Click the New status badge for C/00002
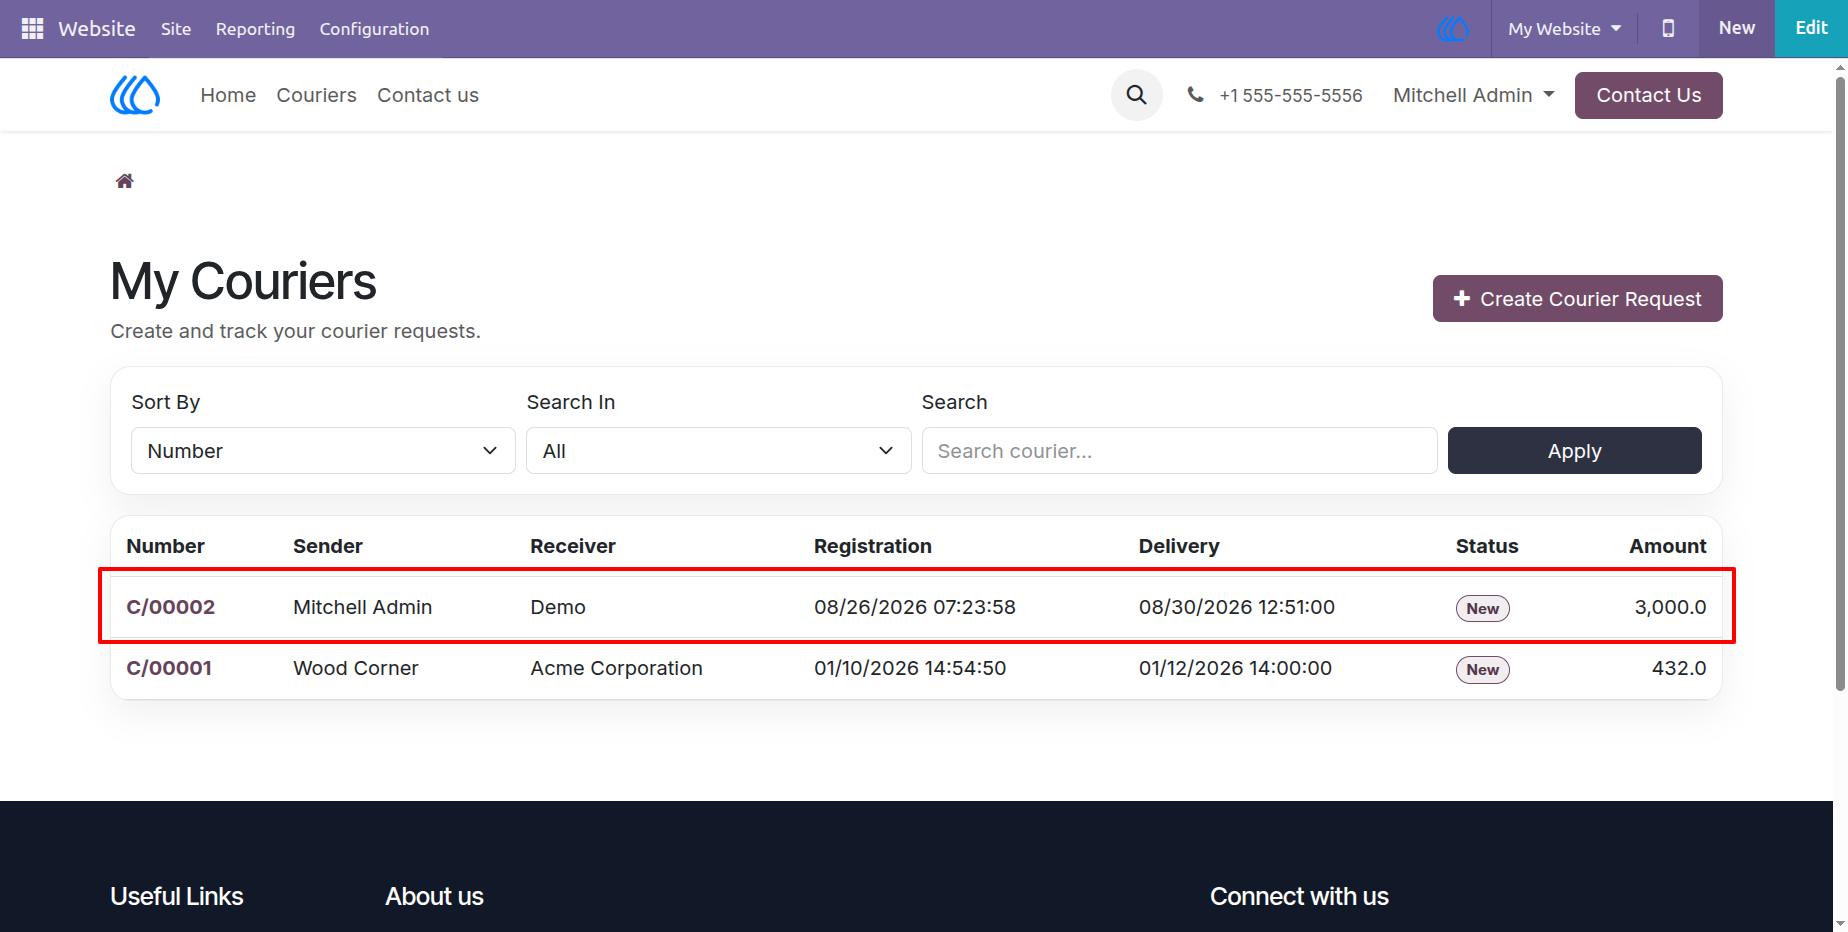Viewport: 1848px width, 932px height. click(x=1482, y=608)
